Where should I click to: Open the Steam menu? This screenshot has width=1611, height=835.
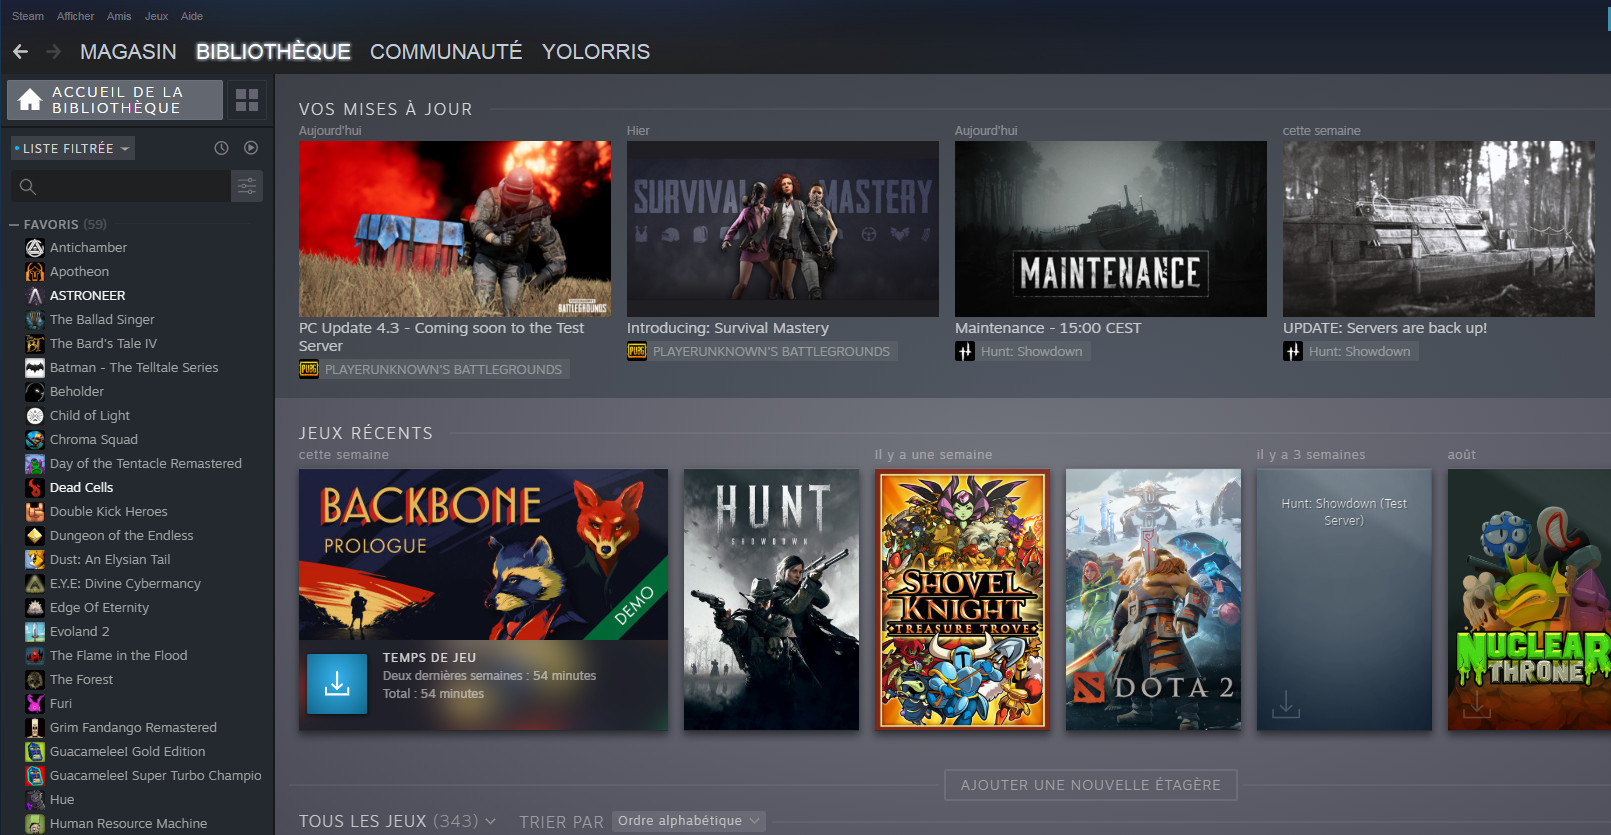tap(28, 16)
